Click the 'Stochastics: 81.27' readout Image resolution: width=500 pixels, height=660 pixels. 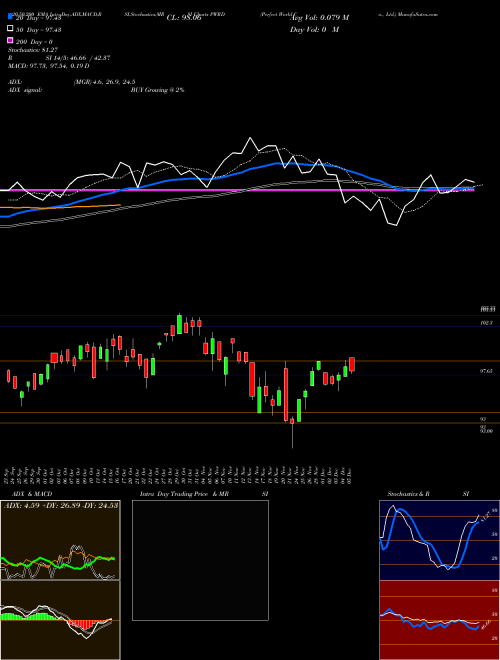[x=33, y=50]
